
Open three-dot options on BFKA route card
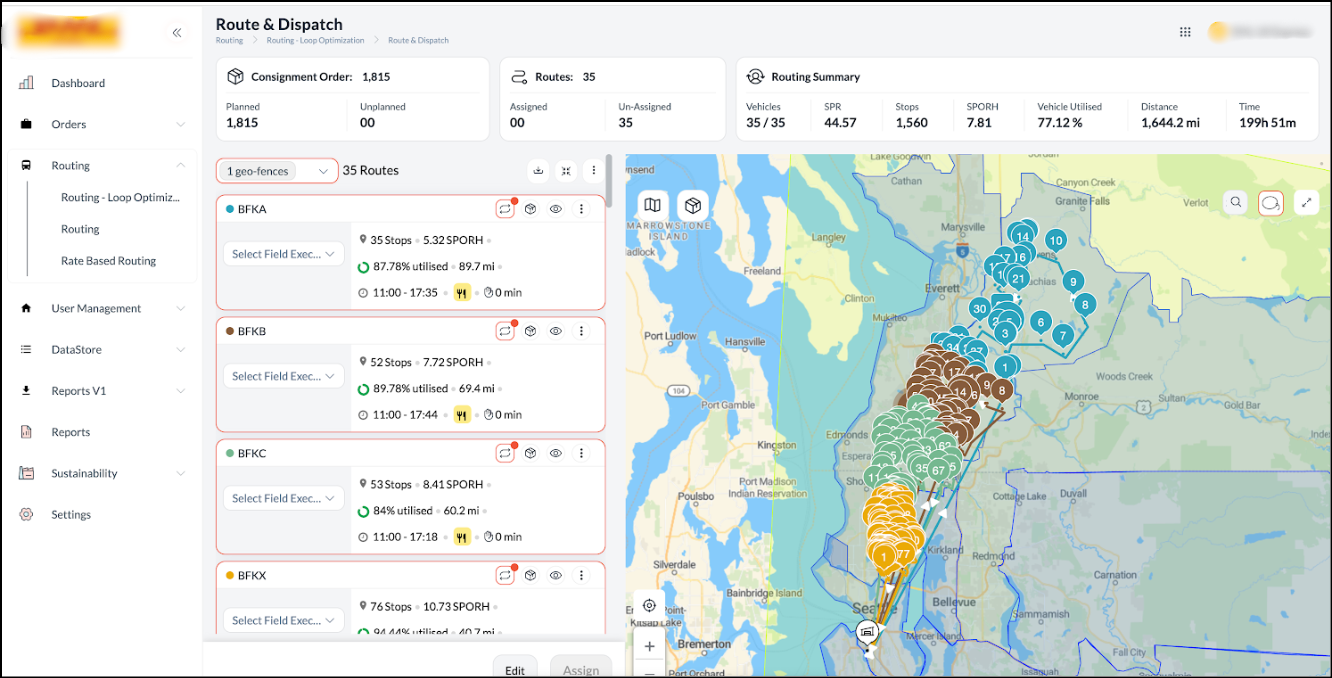coord(581,209)
